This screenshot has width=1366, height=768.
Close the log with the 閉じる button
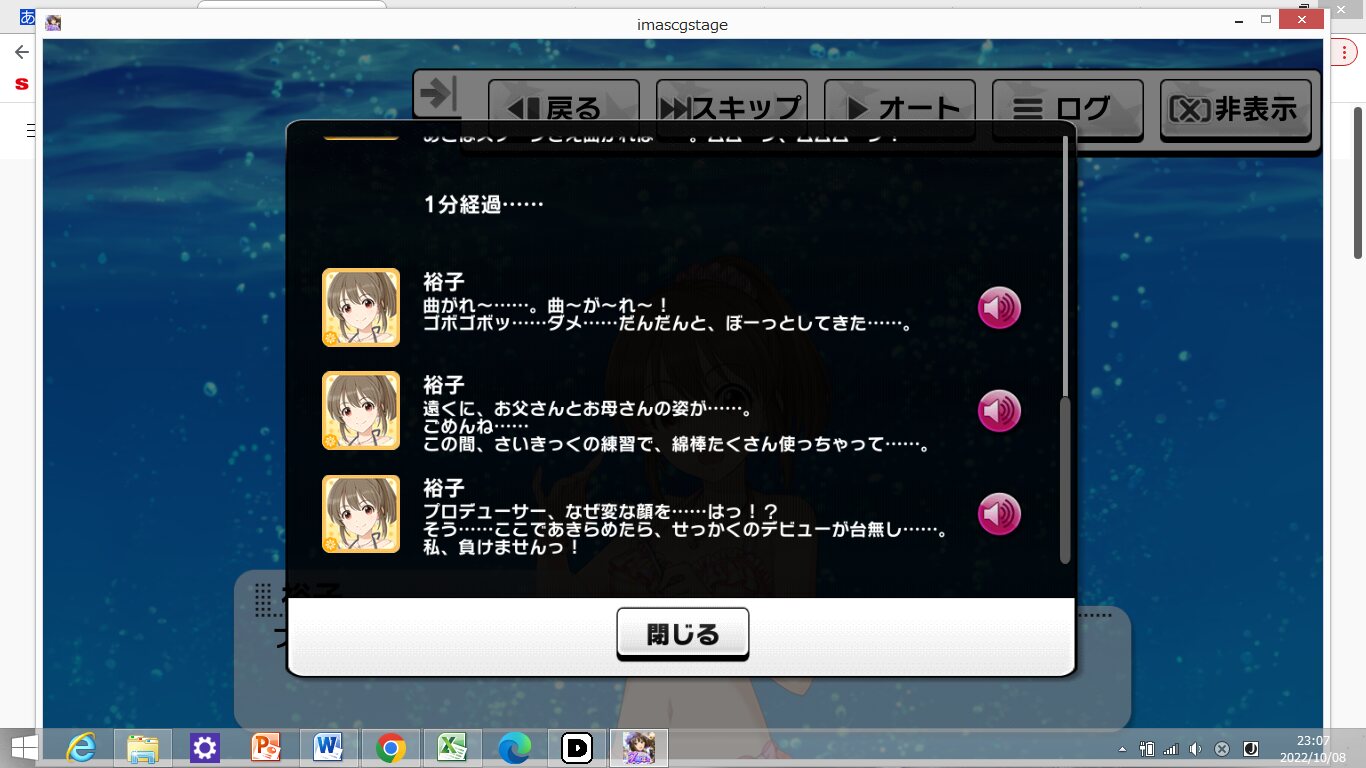[683, 634]
